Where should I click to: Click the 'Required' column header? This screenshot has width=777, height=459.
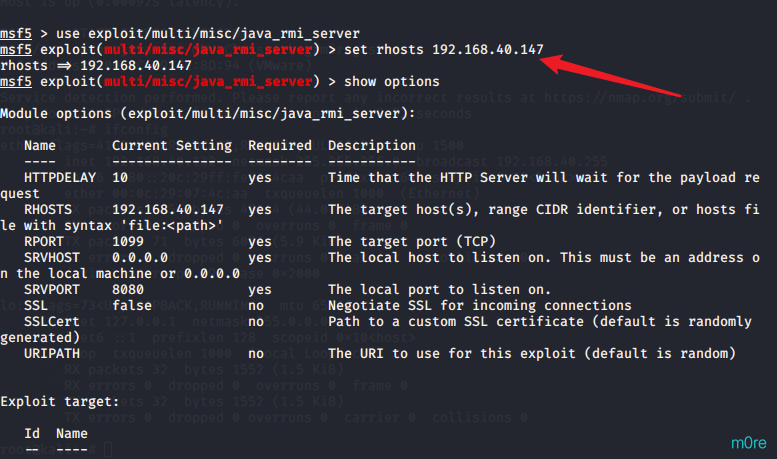click(x=280, y=146)
